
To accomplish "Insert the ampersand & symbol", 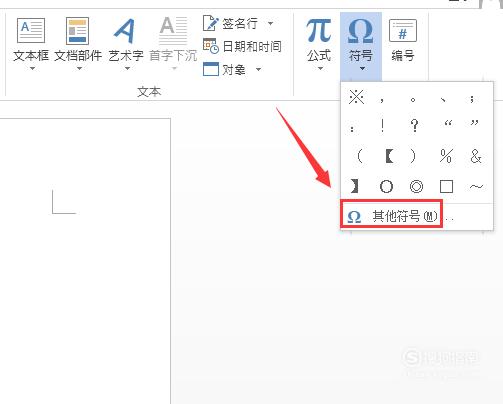I will 476,156.
